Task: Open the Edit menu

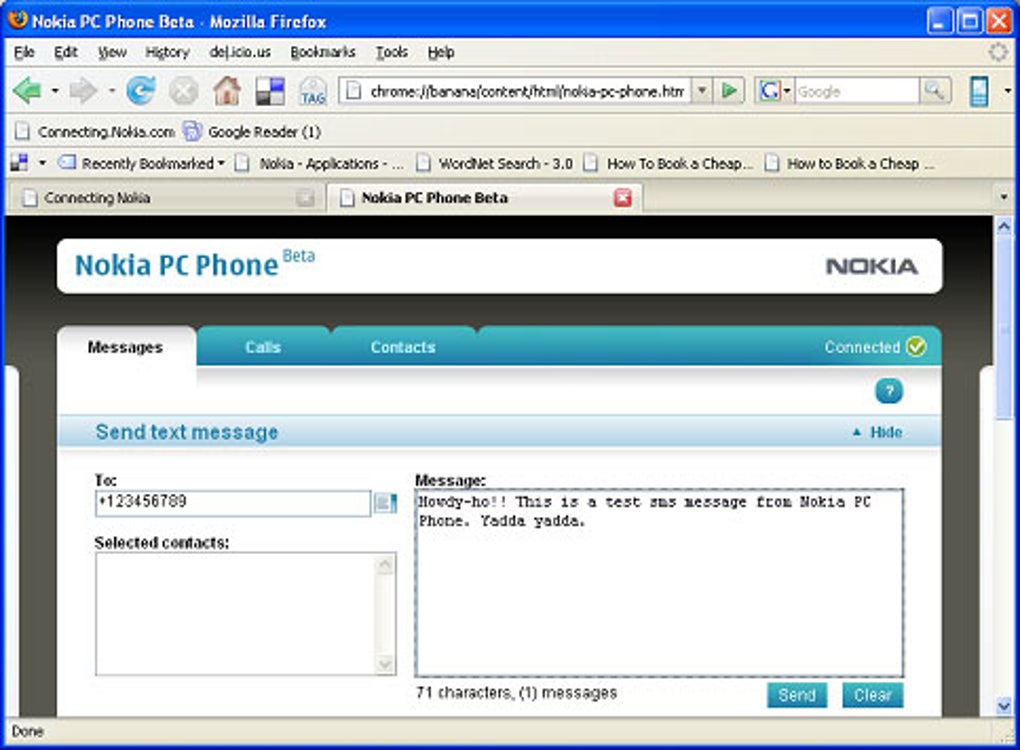Action: pos(66,52)
